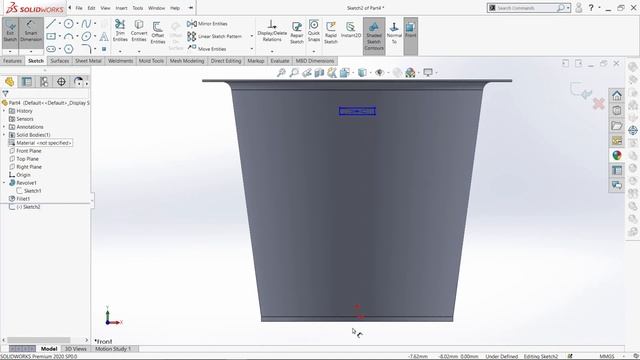Open the Smart Dimension dropdown arrow
The height and width of the screenshot is (360, 640).
(31, 51)
